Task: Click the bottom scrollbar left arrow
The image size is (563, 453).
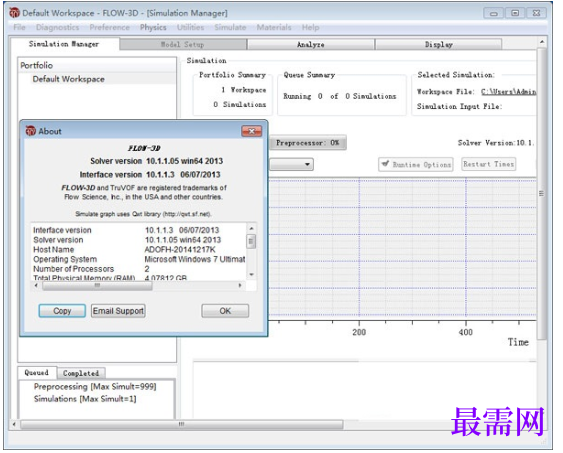Action: coord(14,424)
